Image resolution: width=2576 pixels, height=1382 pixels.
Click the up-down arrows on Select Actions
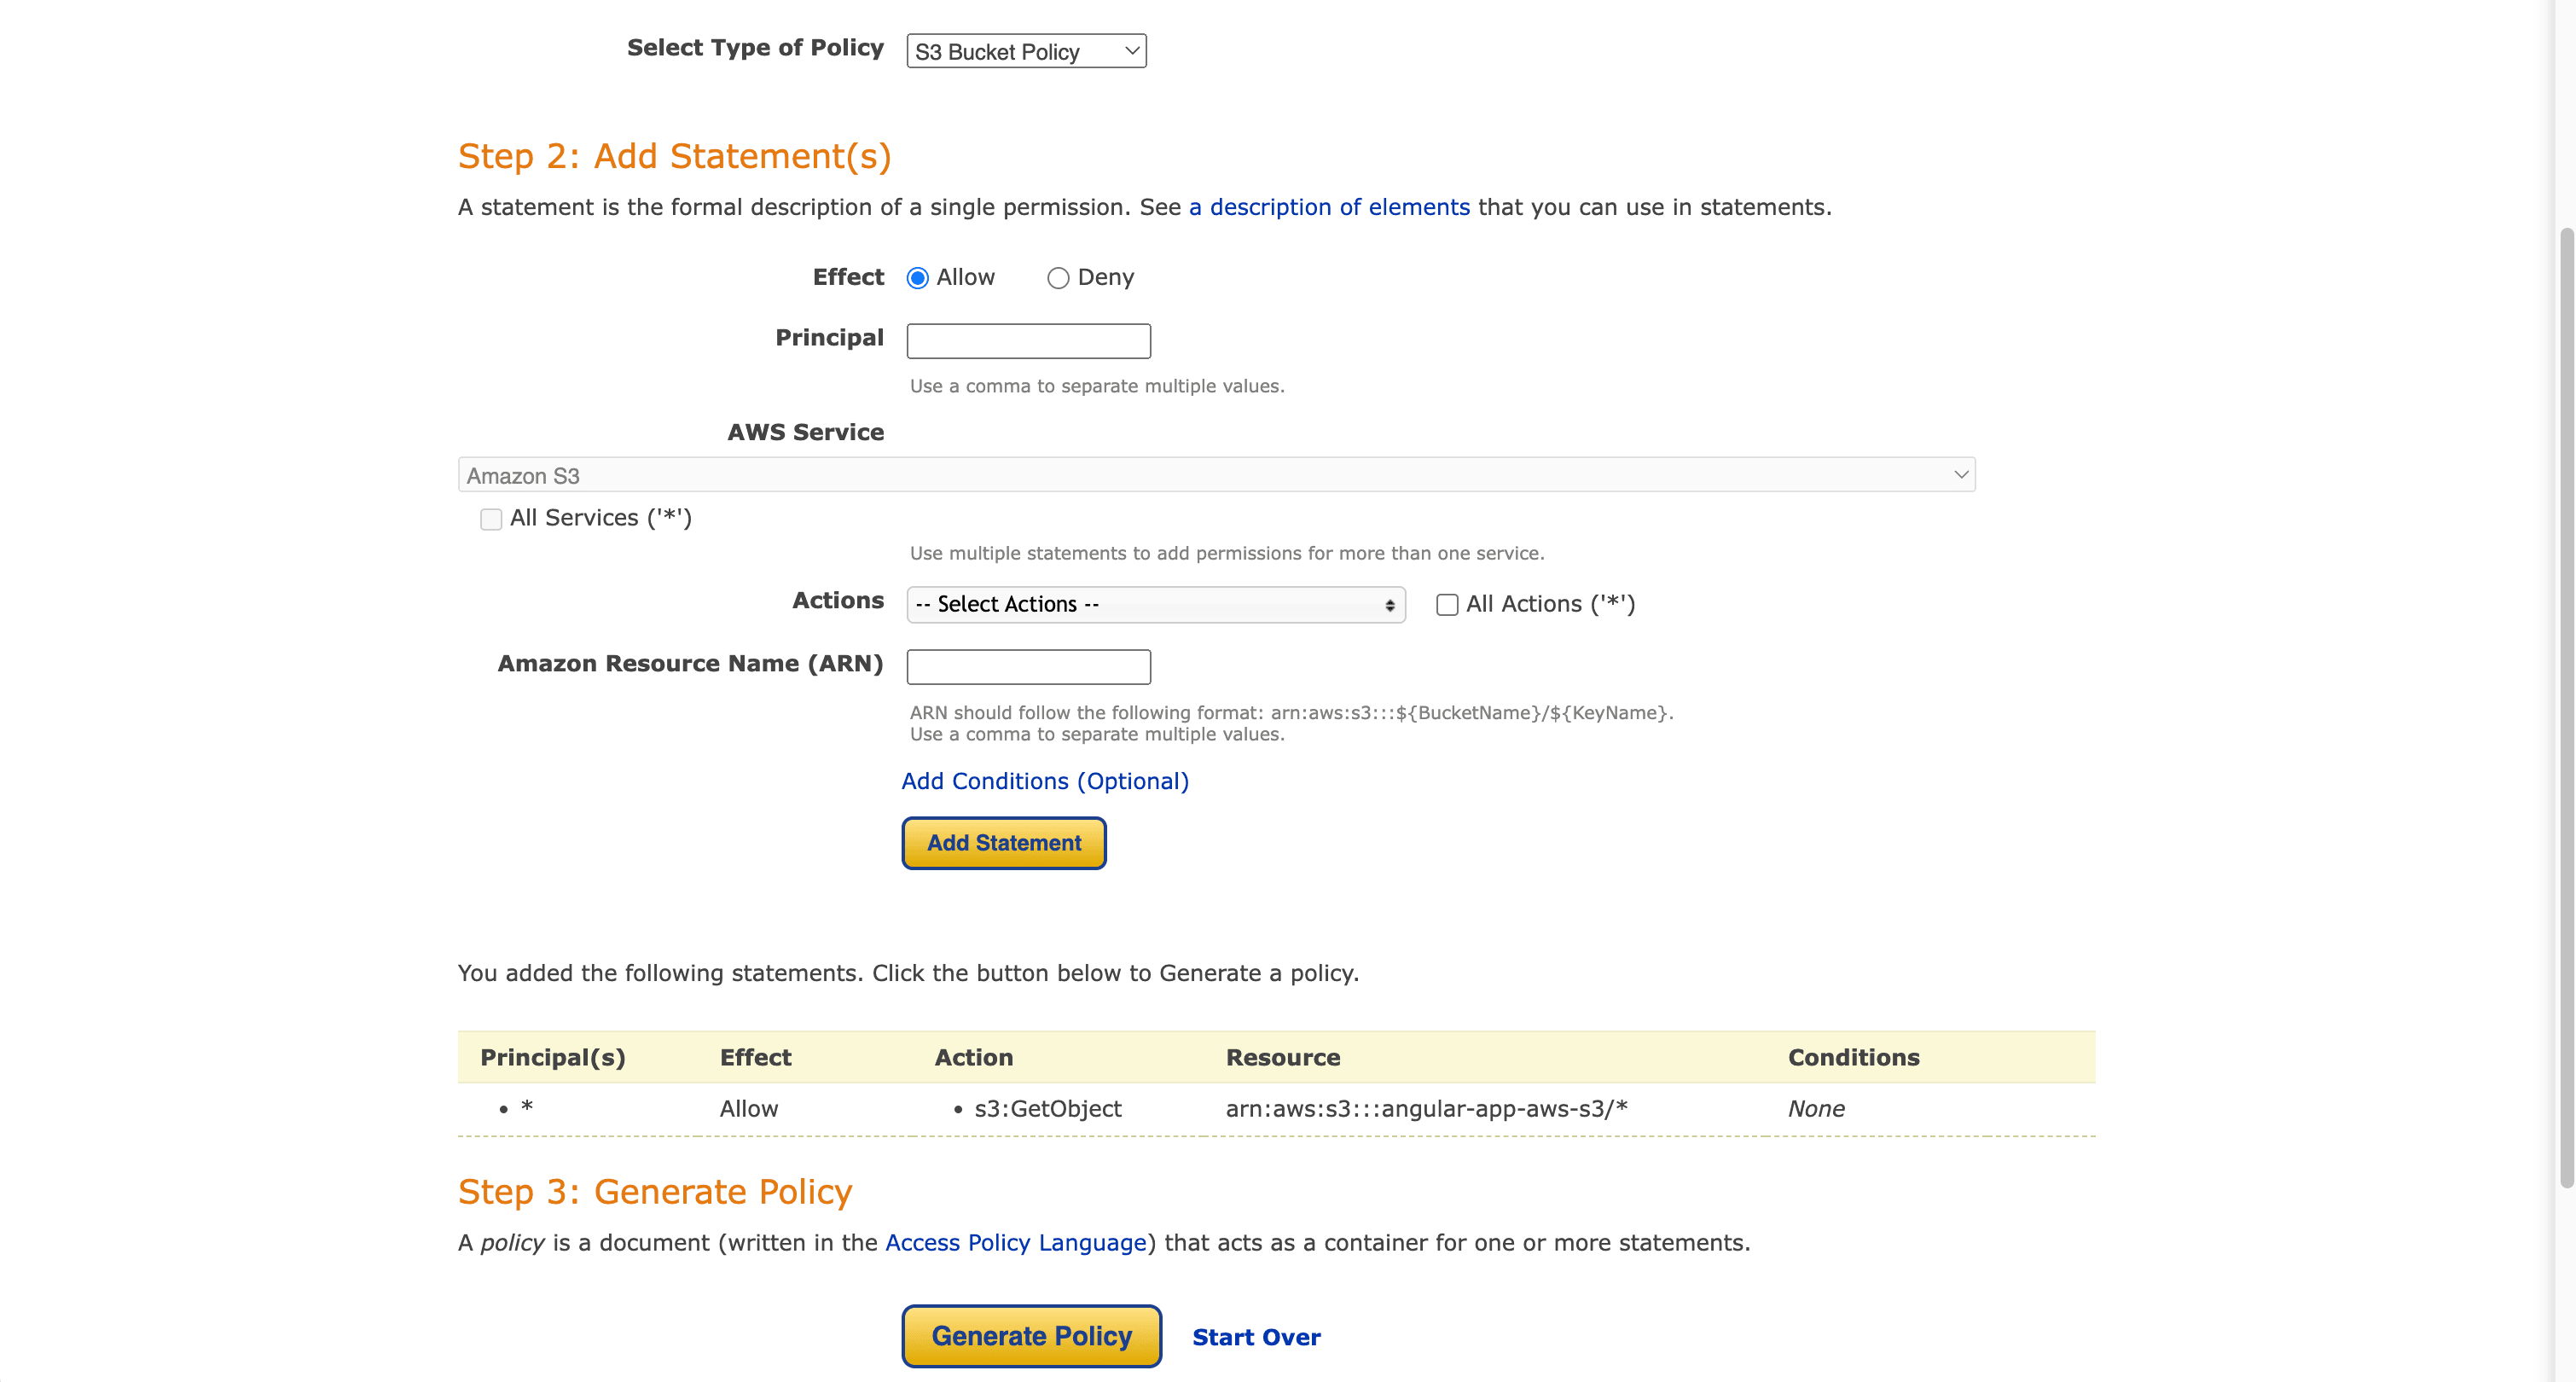[1389, 605]
